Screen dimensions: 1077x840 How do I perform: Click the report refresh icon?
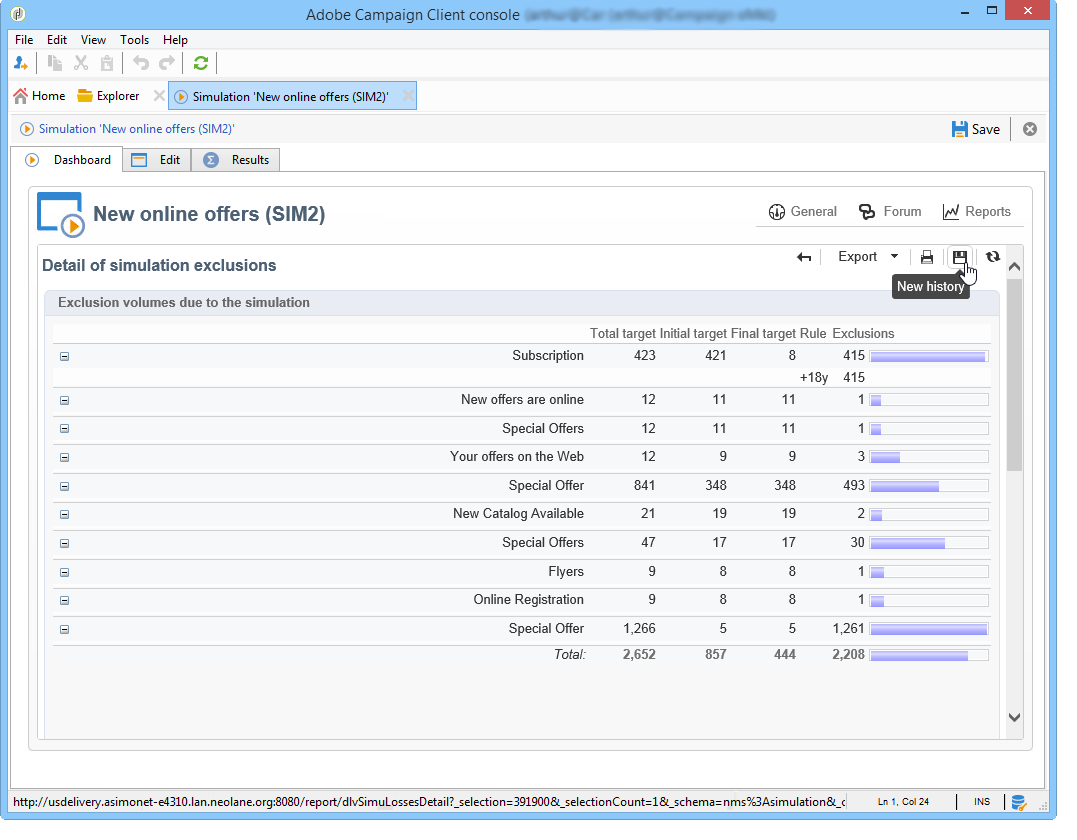992,257
